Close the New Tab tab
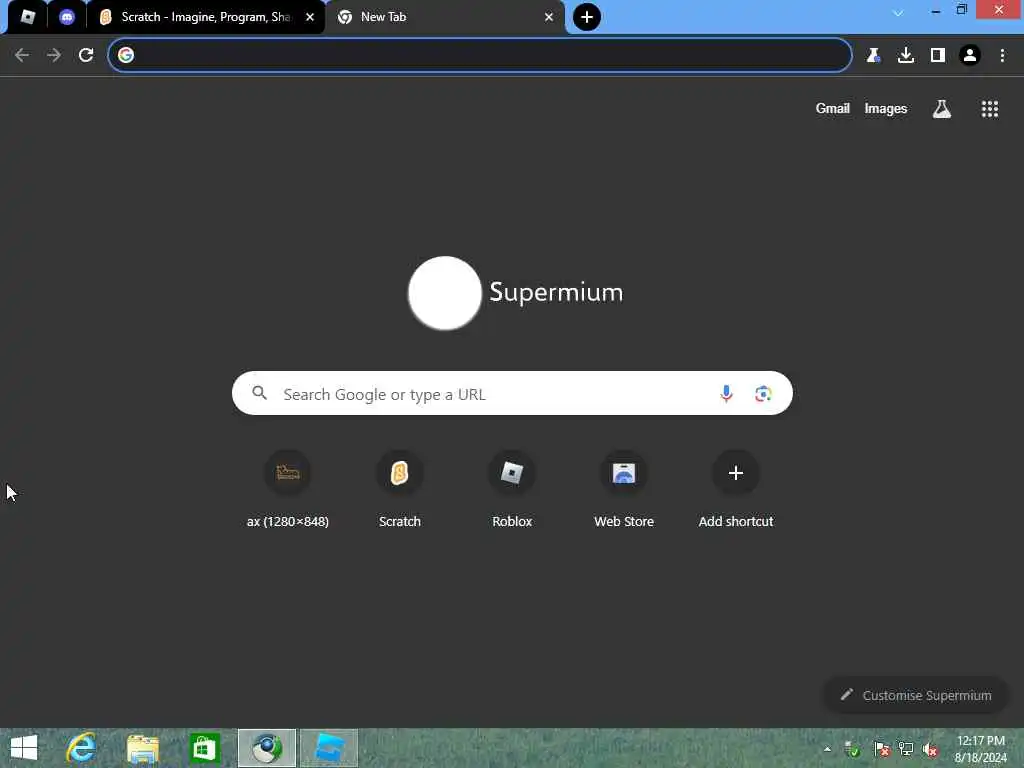The width and height of the screenshot is (1024, 768). pos(549,17)
